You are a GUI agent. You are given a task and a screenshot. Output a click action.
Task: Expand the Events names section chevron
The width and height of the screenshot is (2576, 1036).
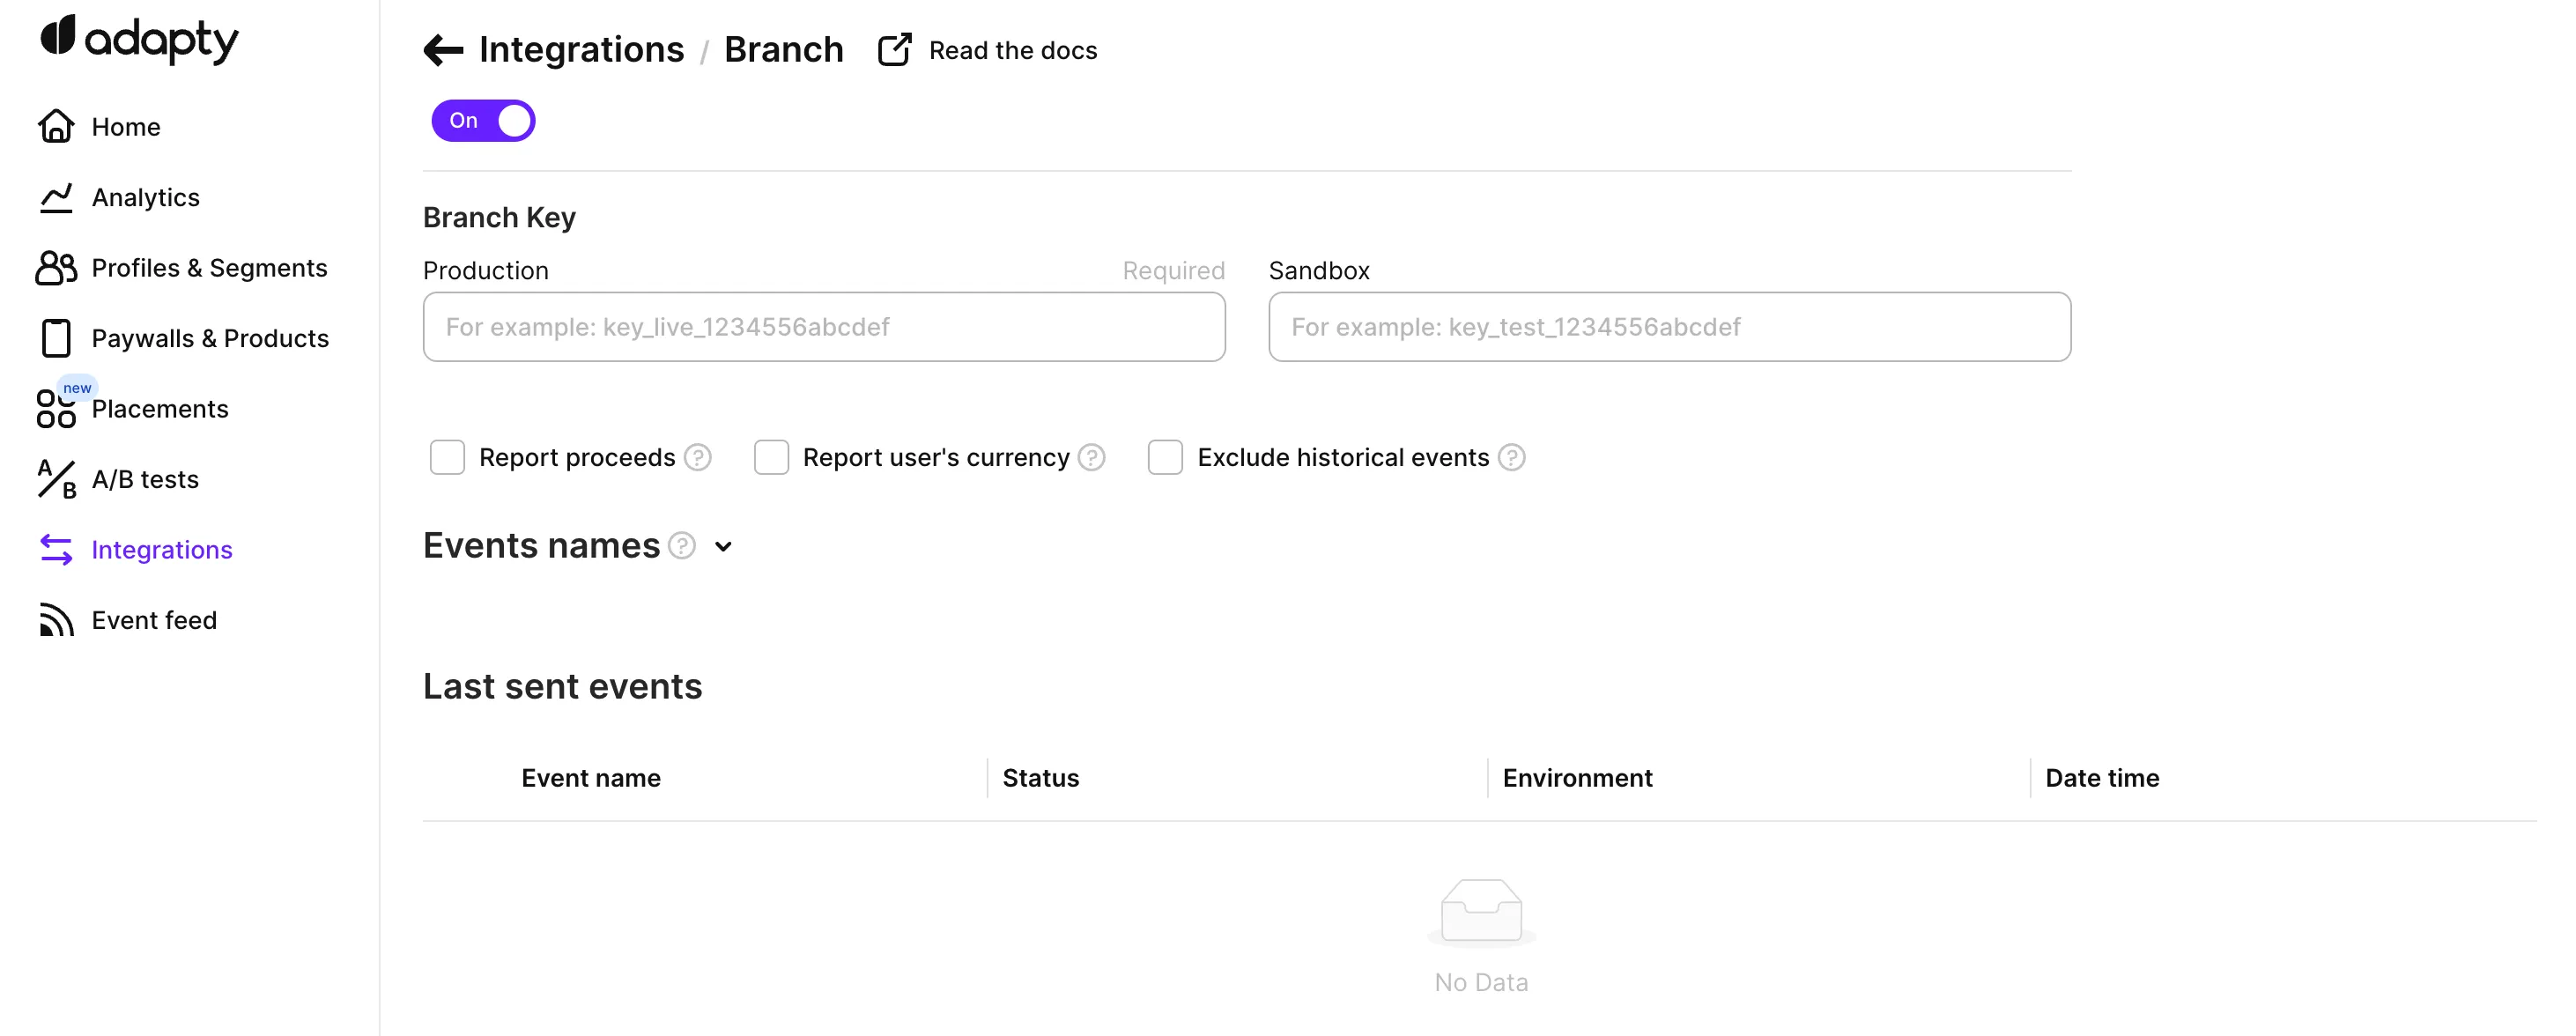(x=723, y=547)
